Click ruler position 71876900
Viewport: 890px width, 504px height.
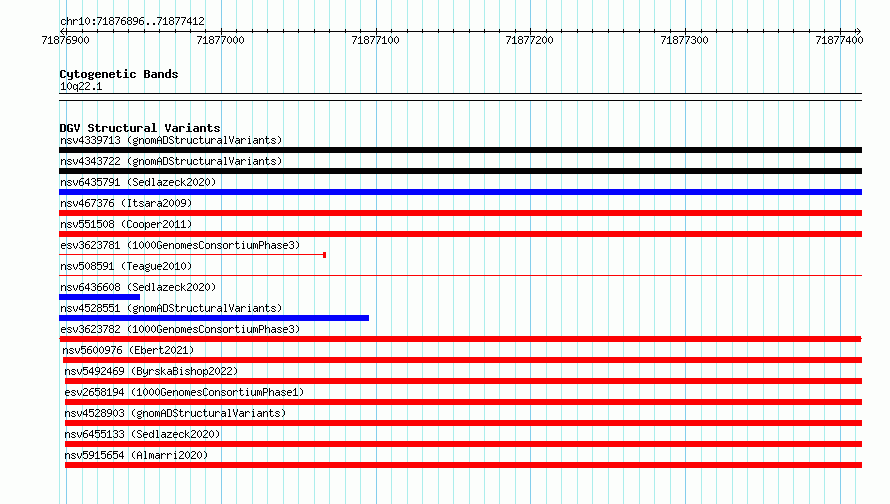click(x=65, y=40)
